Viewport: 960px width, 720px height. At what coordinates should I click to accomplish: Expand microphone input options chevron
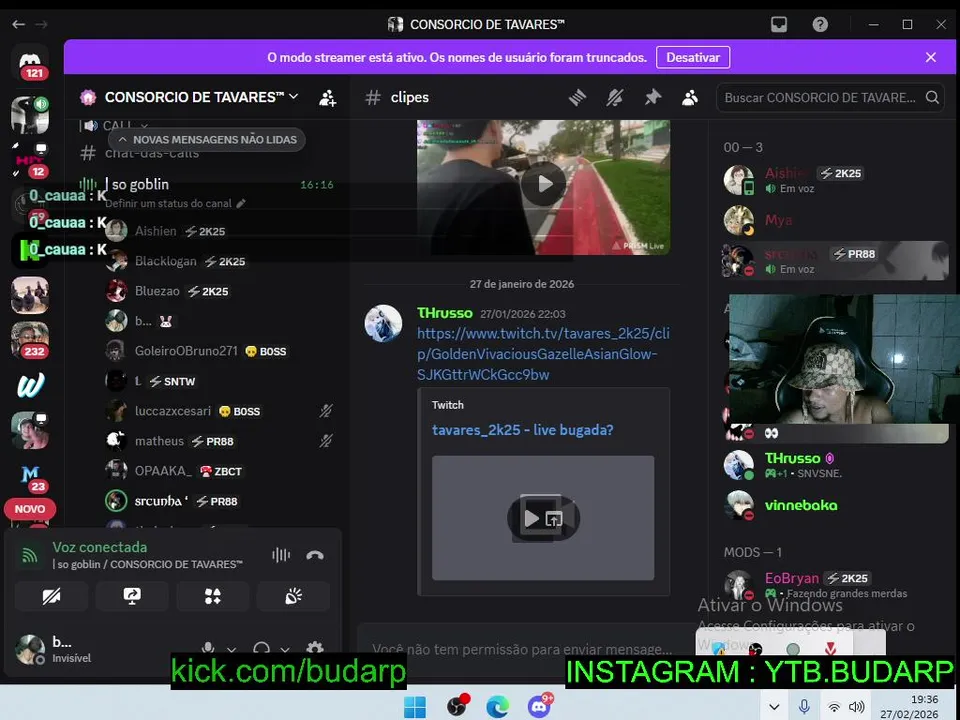coord(231,649)
